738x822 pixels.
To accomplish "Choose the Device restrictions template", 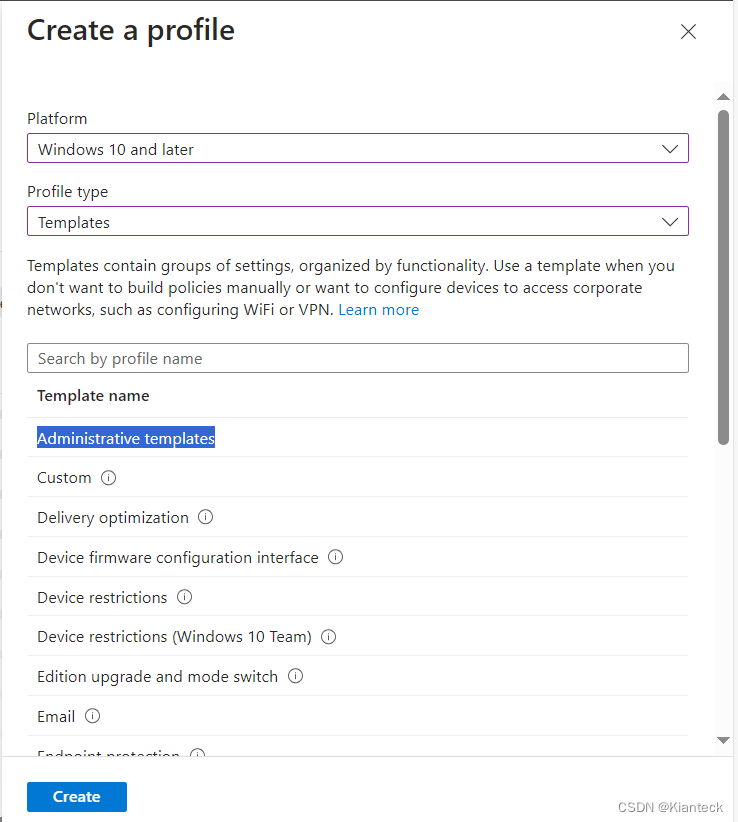I will [x=104, y=597].
